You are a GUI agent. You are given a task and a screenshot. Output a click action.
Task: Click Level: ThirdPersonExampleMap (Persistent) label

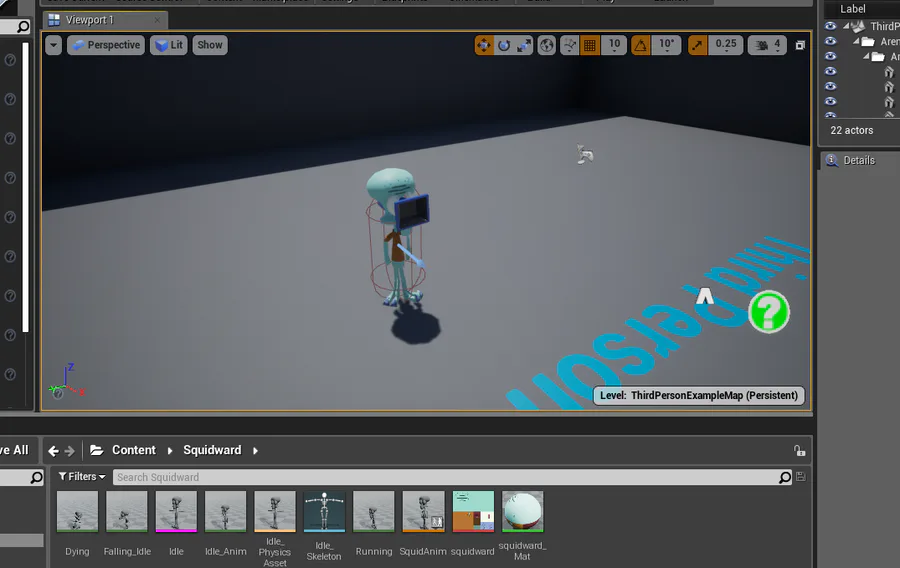[699, 395]
